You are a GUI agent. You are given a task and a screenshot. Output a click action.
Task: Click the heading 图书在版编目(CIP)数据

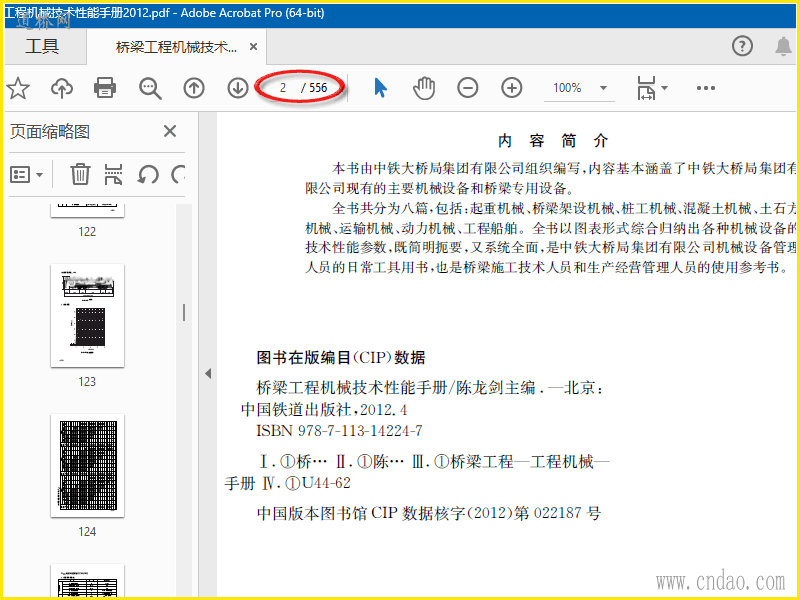(341, 357)
